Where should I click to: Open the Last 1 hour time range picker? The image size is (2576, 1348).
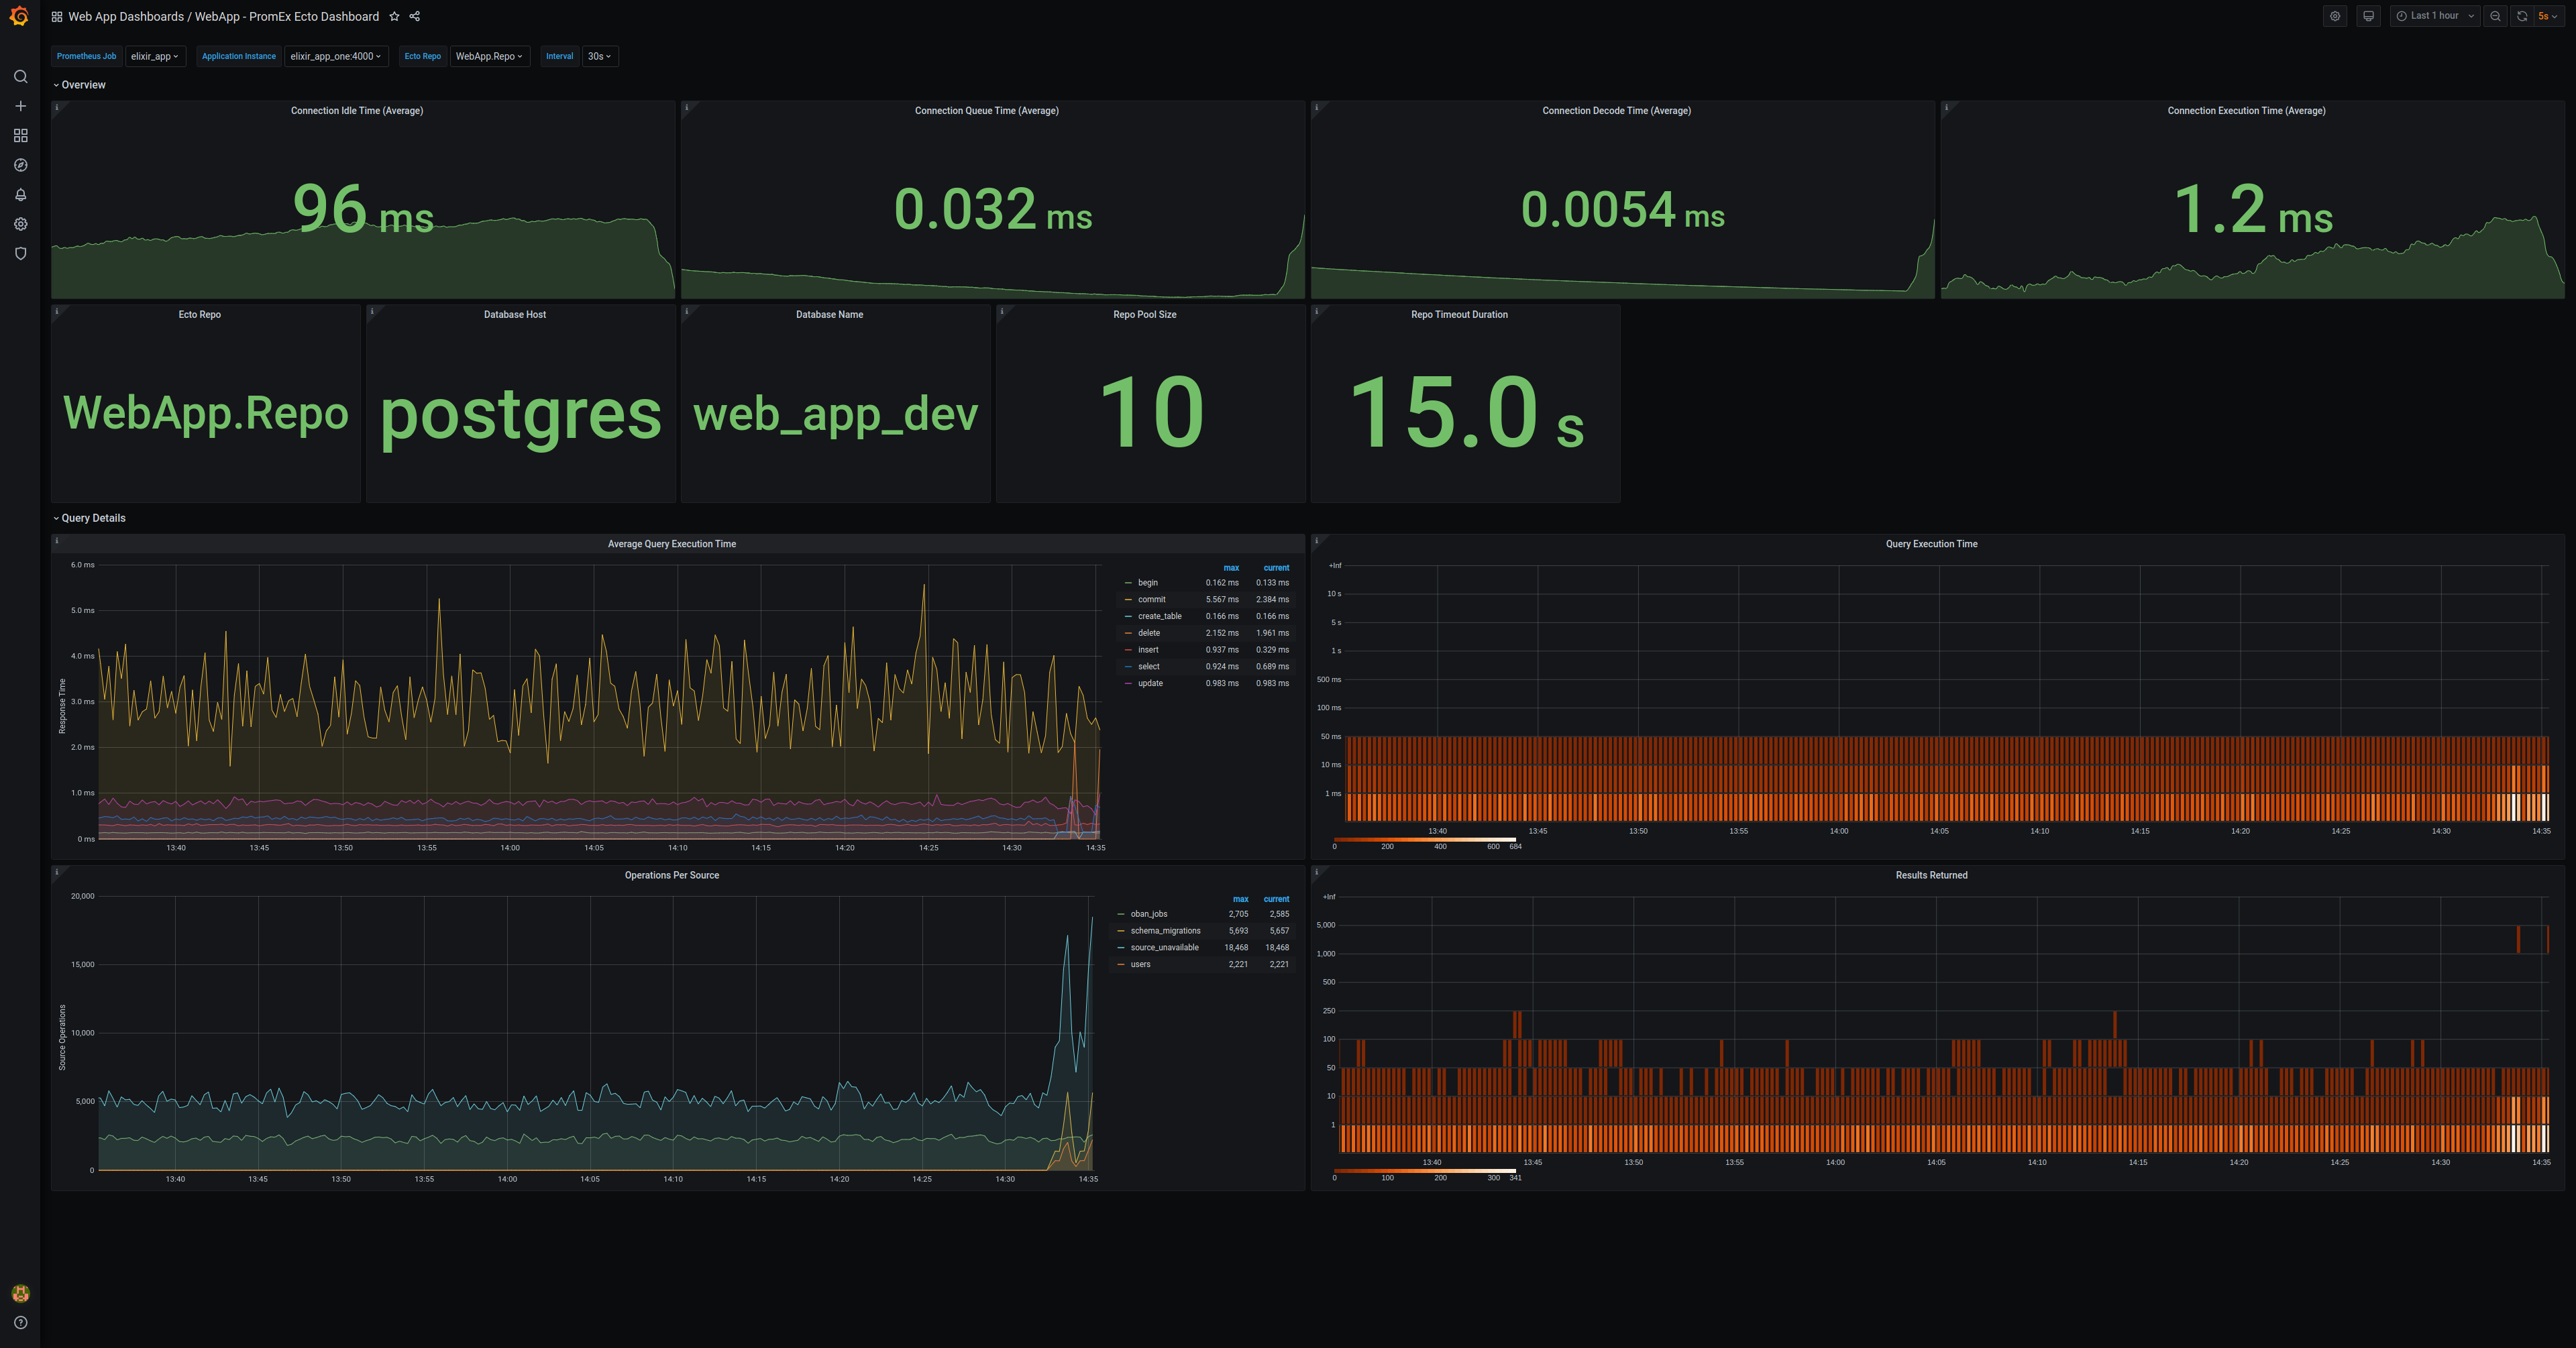click(2434, 16)
